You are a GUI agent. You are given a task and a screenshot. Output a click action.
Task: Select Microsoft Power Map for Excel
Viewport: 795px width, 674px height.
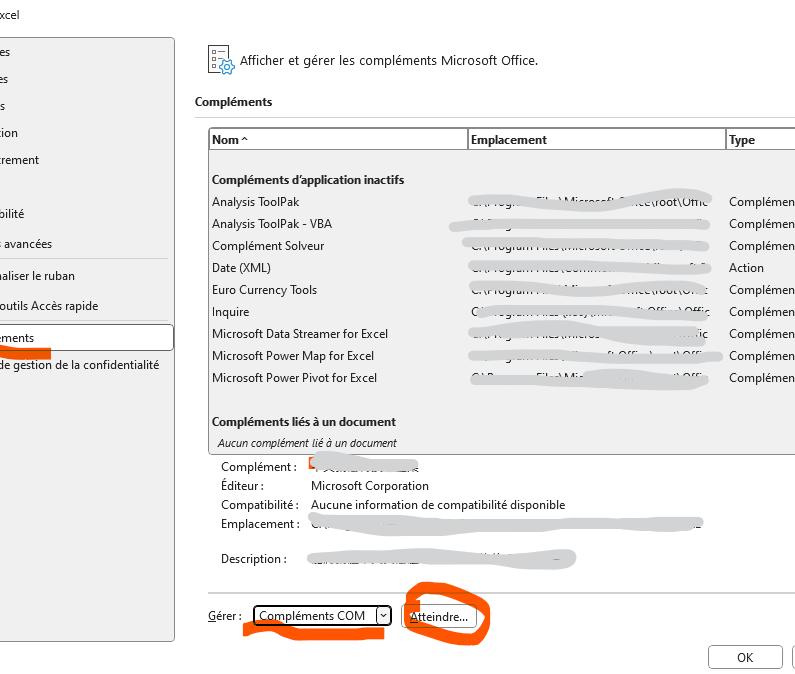point(502,356)
